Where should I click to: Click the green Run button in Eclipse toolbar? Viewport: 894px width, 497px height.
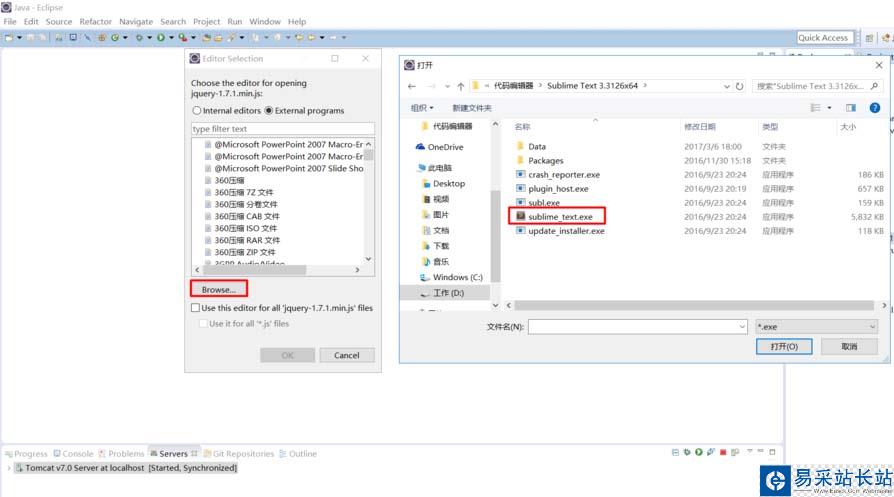click(x=161, y=38)
